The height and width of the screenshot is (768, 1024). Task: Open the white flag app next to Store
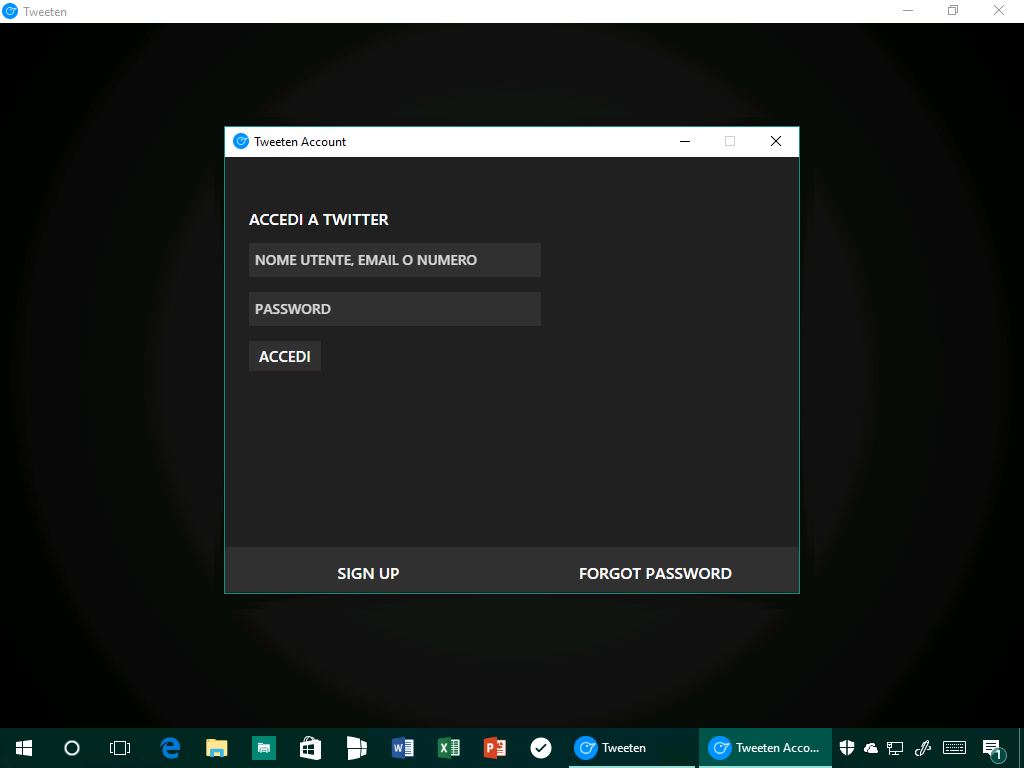click(357, 748)
